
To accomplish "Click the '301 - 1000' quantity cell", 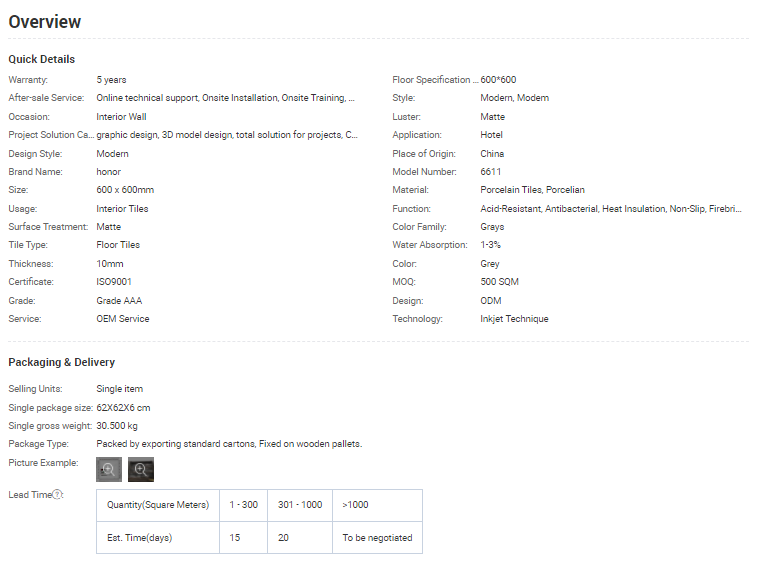I will pos(300,505).
